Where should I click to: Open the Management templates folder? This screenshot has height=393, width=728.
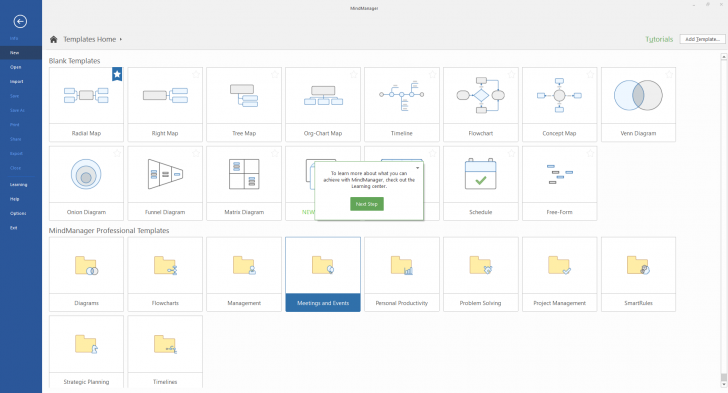[x=244, y=274]
